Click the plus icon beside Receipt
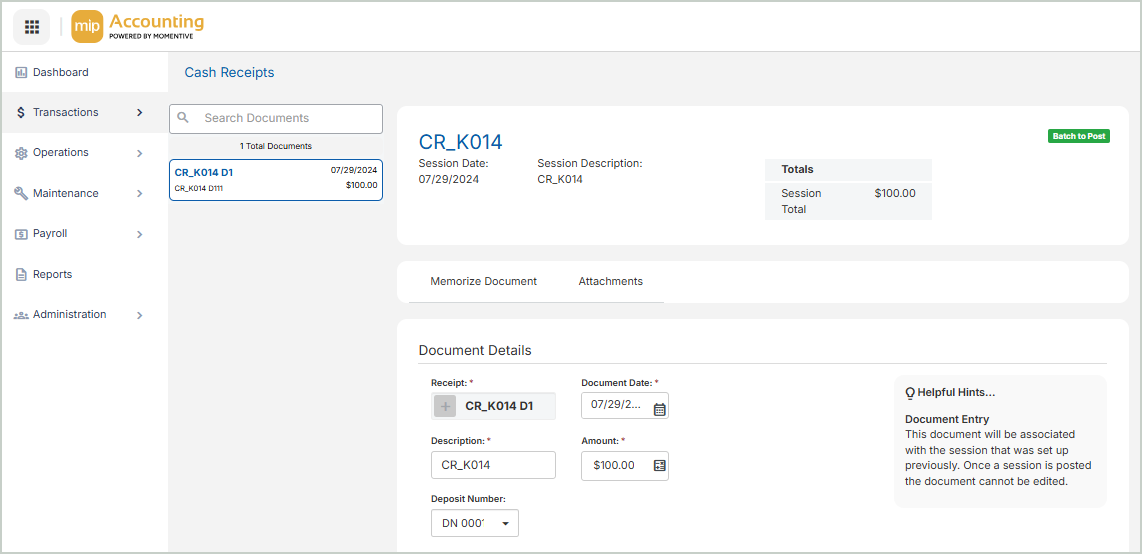 pyautogui.click(x=446, y=406)
